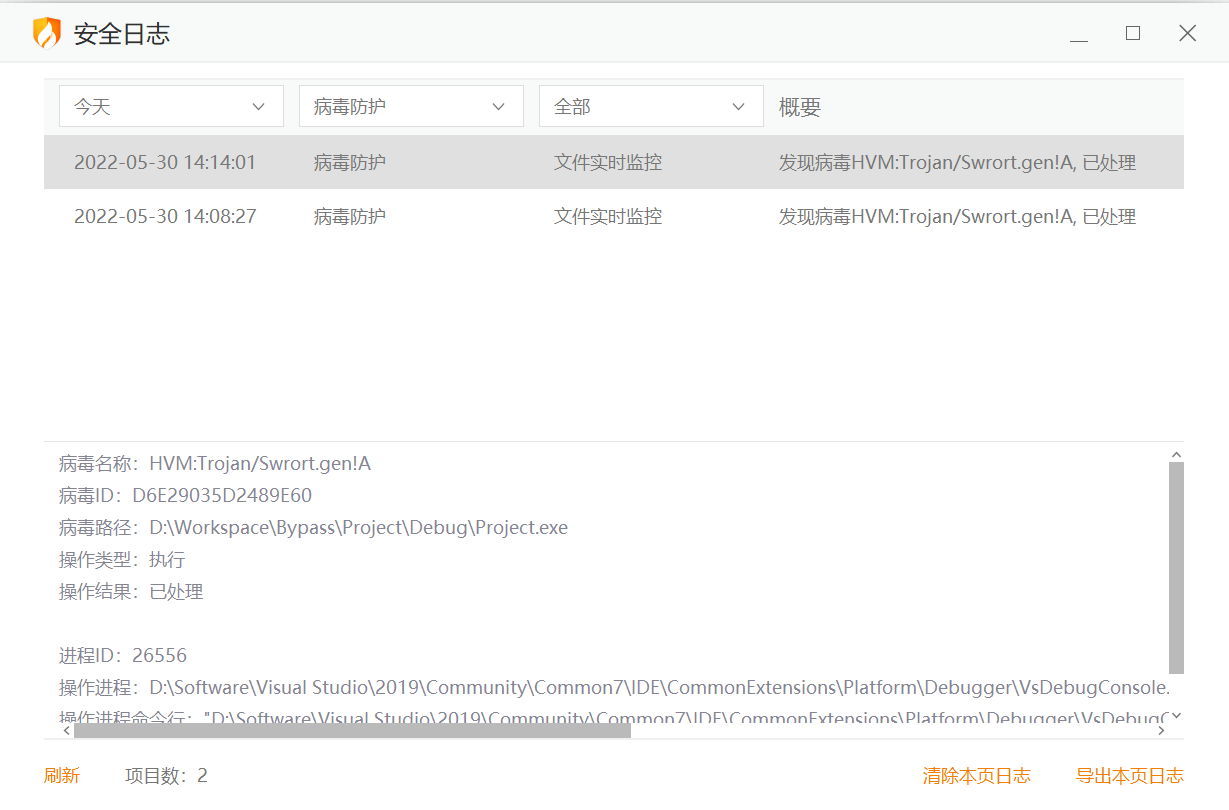This screenshot has height=810, width=1229.
Task: Click the horizontal scrollbar left arrow
Action: pyautogui.click(x=66, y=731)
